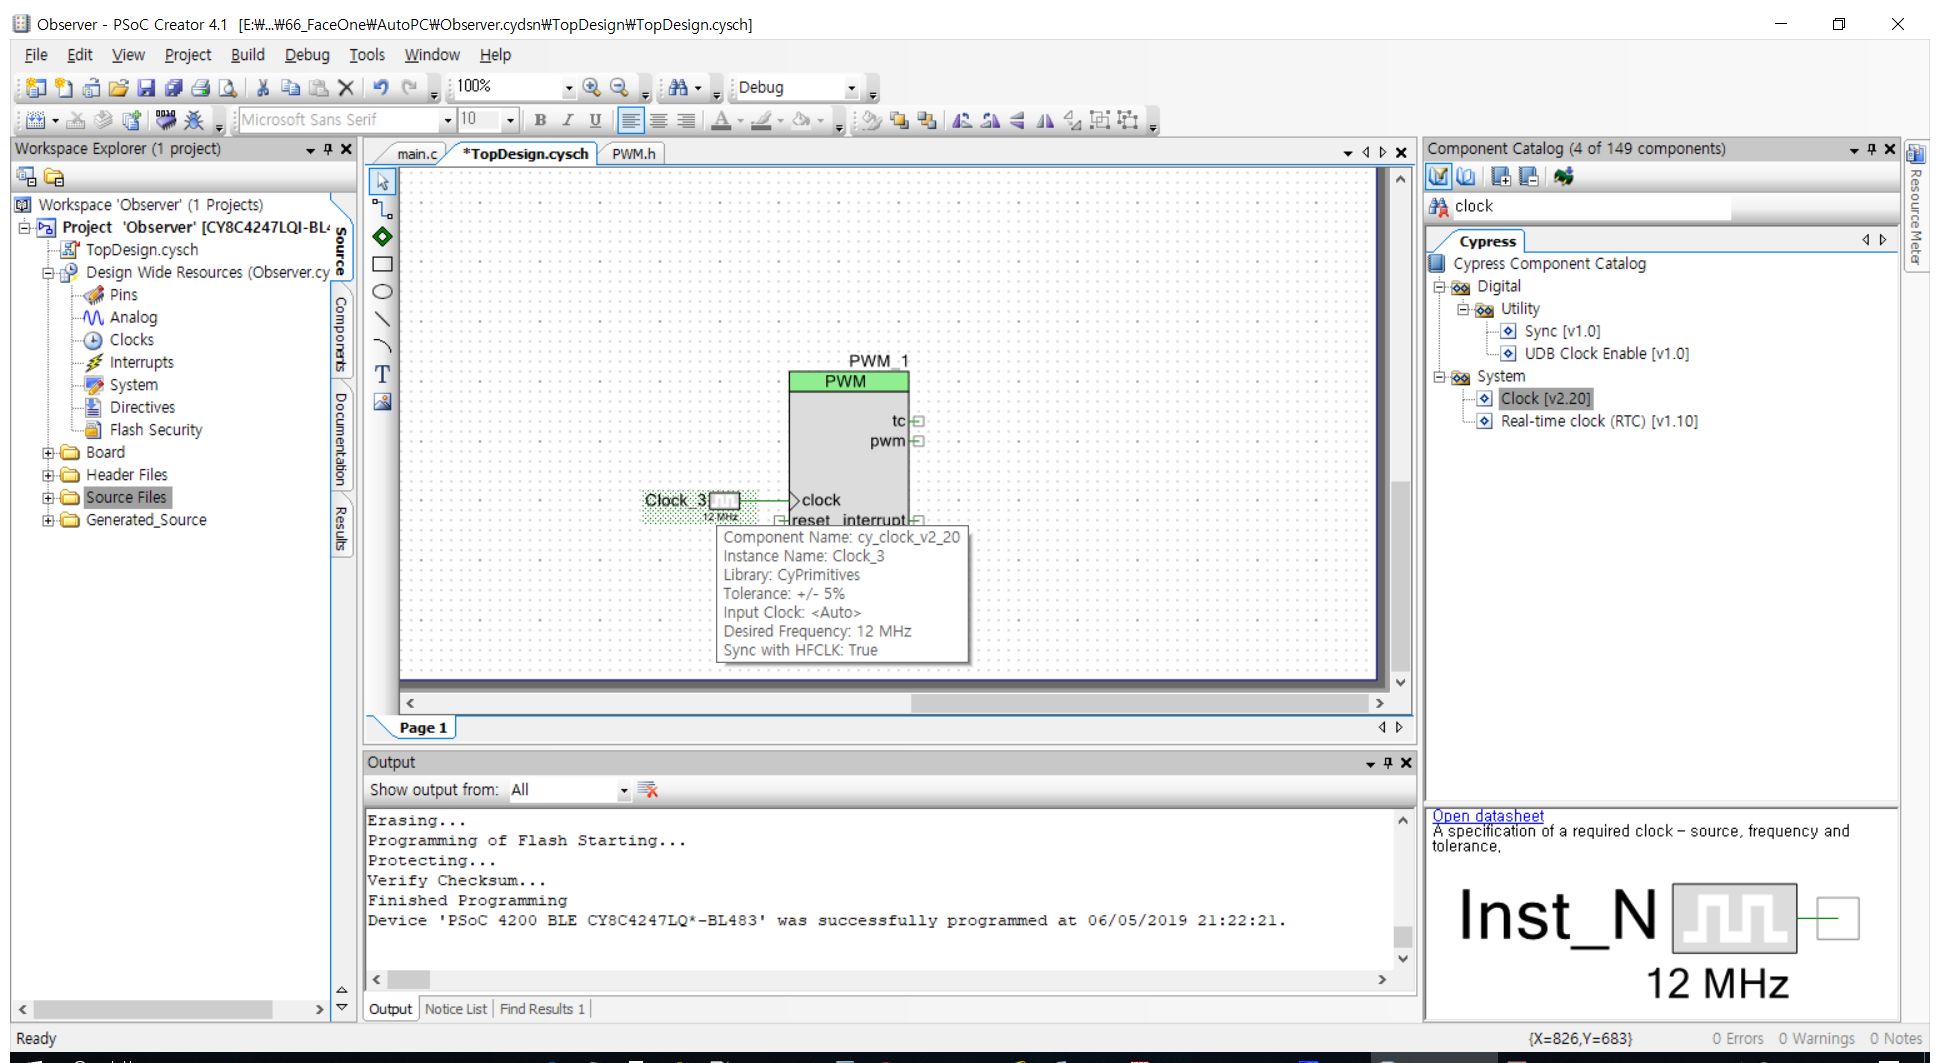Screen dimensions: 1940x1063
Task: Click the Debug bug icon
Action: pos(194,120)
